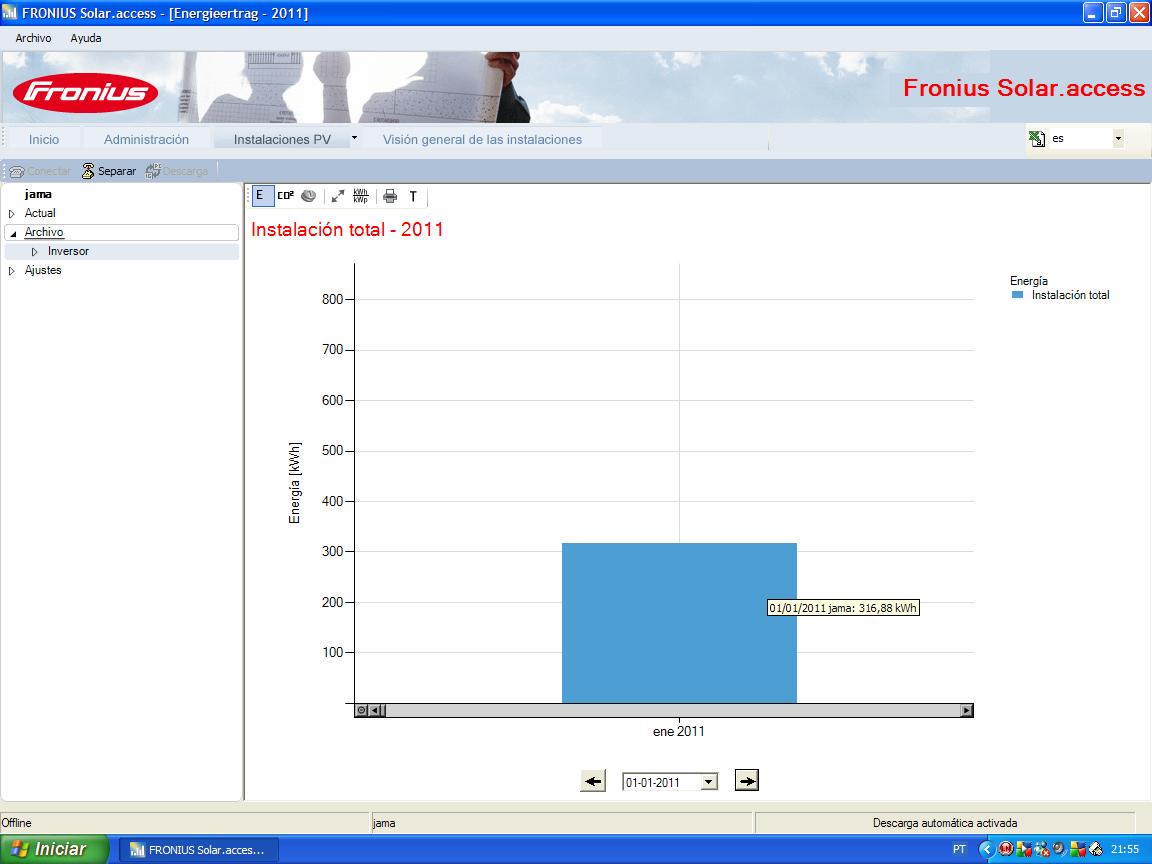
Task: Select the jama installation root
Action: click(x=38, y=194)
